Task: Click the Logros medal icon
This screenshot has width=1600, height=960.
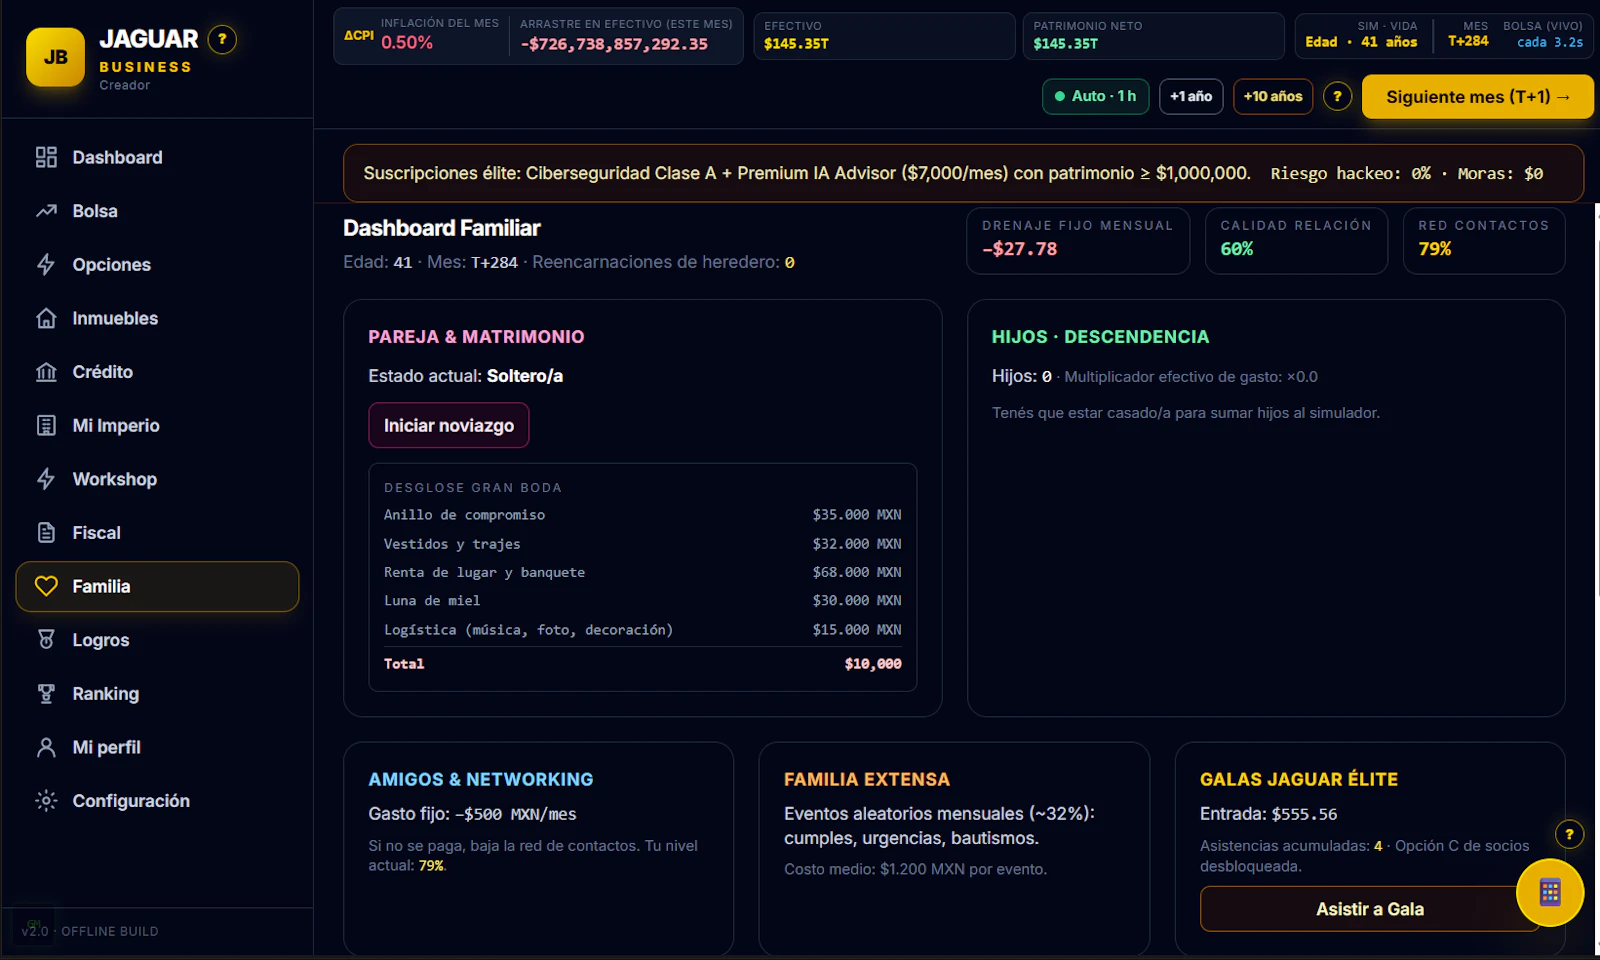Action: click(x=46, y=640)
